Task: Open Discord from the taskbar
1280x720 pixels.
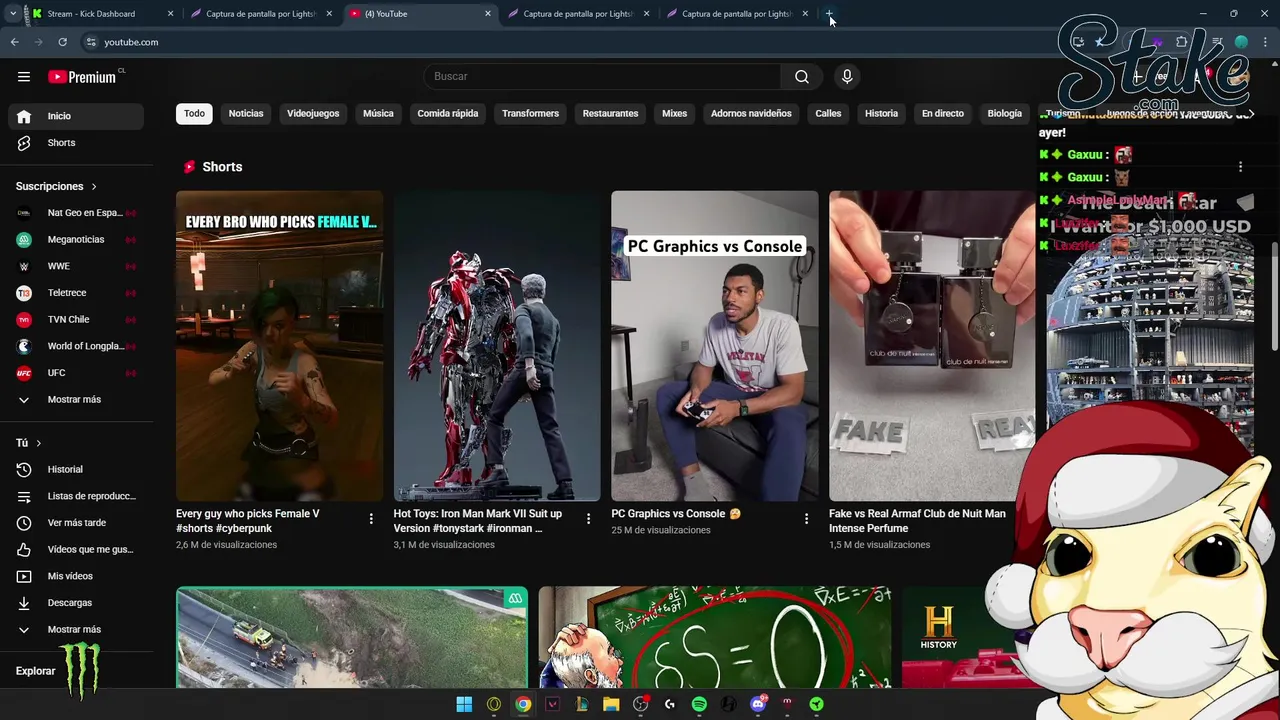Action: 758,704
